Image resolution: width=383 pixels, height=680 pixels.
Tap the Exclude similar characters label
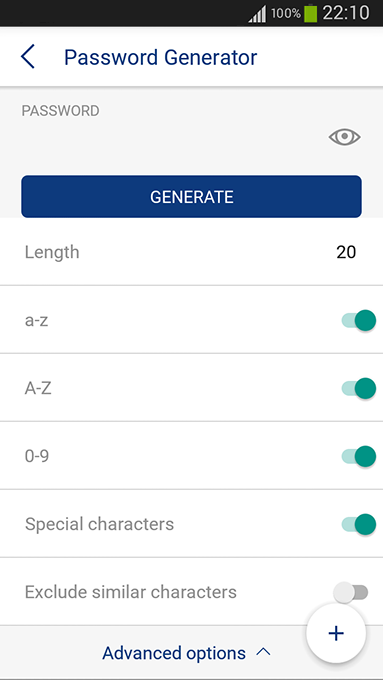pos(131,592)
